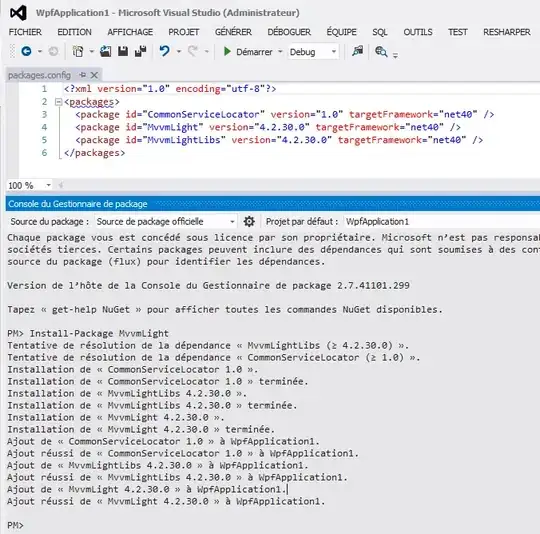
Task: Click the editor horizontal scroll left arrow
Action: (x=61, y=185)
